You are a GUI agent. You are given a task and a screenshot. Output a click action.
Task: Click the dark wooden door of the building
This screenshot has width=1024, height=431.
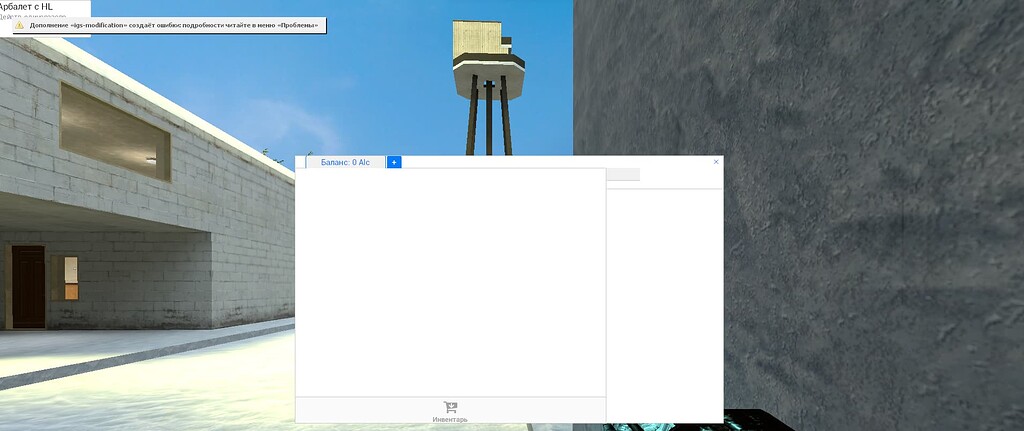click(28, 287)
